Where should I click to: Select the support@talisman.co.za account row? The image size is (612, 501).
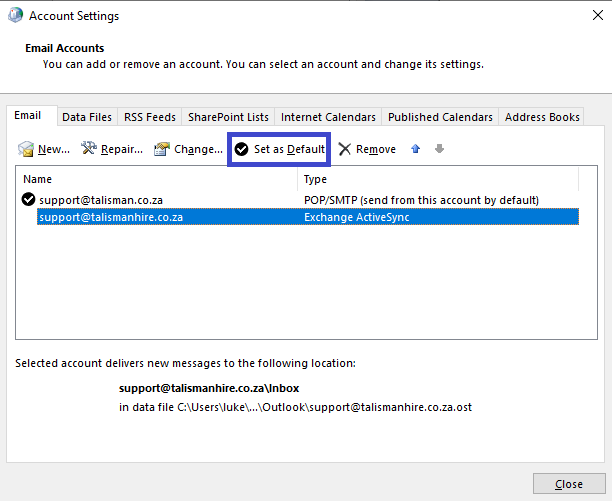coord(300,200)
